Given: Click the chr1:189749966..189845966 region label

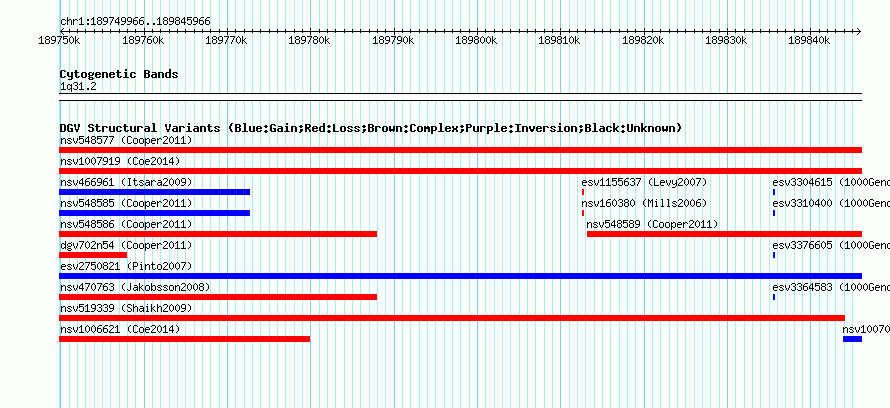Looking at the screenshot, I should [x=135, y=21].
